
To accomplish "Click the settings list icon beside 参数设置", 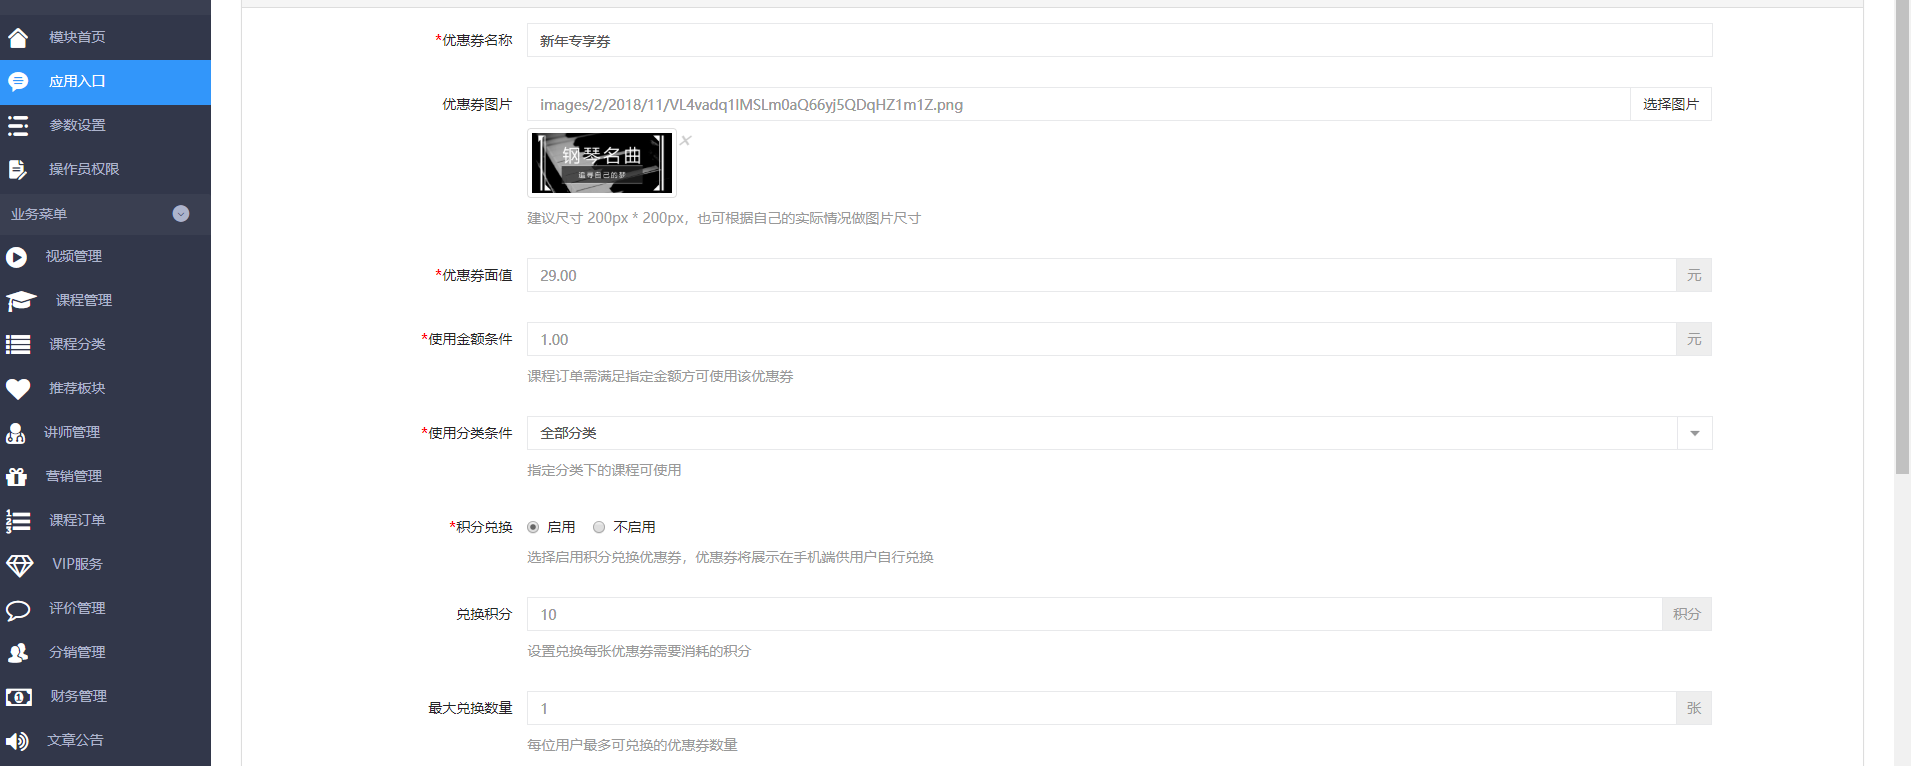I will point(18,126).
